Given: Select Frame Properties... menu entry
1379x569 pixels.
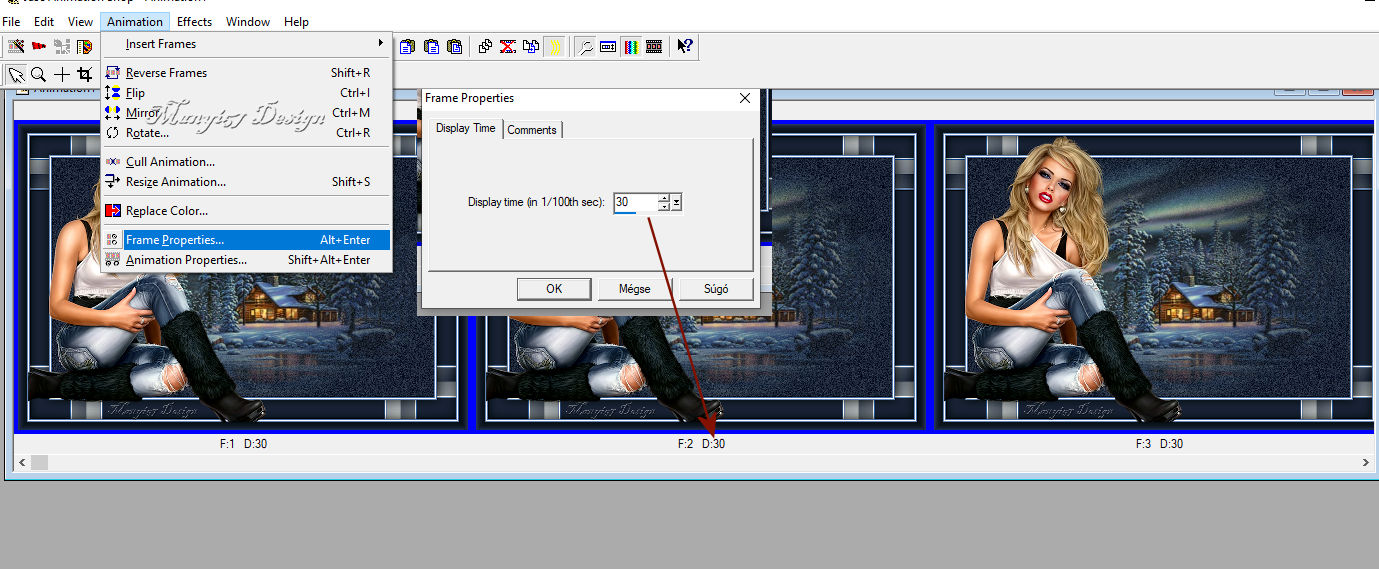Looking at the screenshot, I should [246, 240].
